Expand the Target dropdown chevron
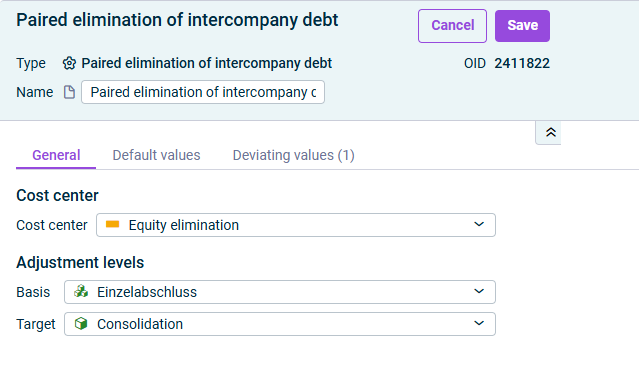Image resolution: width=641 pixels, height=380 pixels. [479, 323]
